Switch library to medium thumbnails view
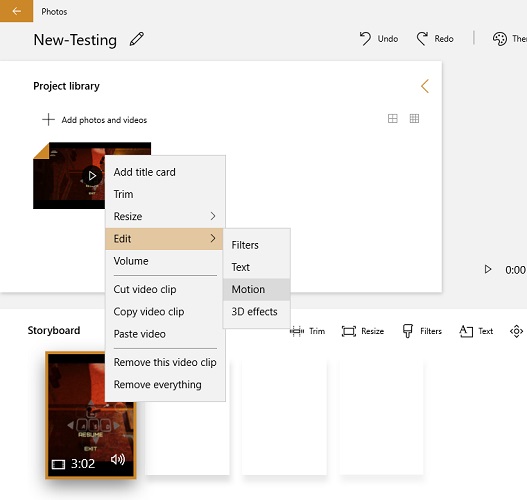The image size is (527, 500). point(393,118)
